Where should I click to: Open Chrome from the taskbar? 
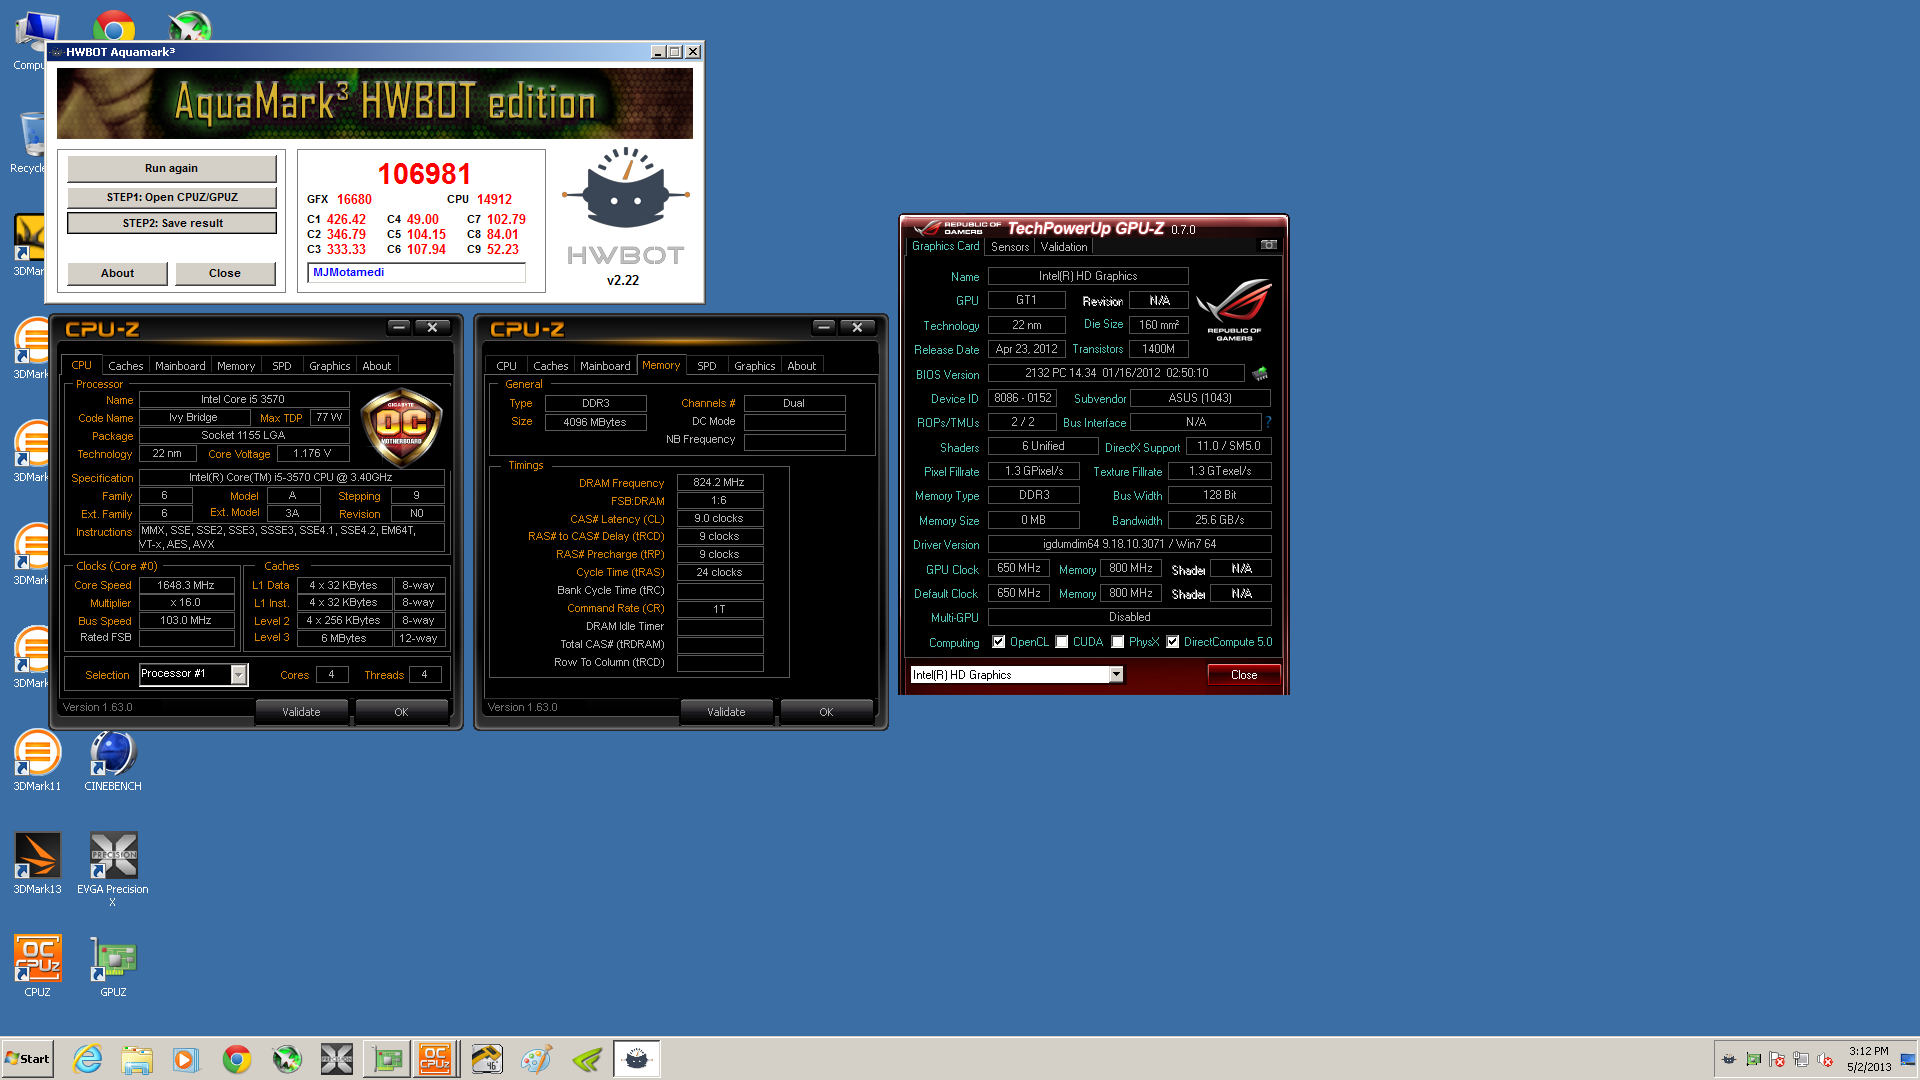pos(237,1059)
